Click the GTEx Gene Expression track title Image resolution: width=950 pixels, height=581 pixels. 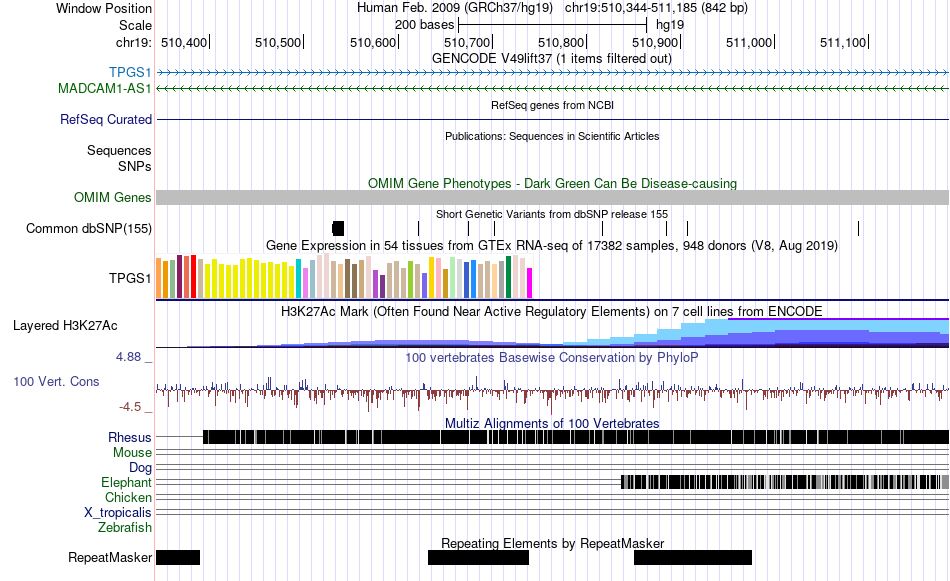pyautogui.click(x=552, y=245)
